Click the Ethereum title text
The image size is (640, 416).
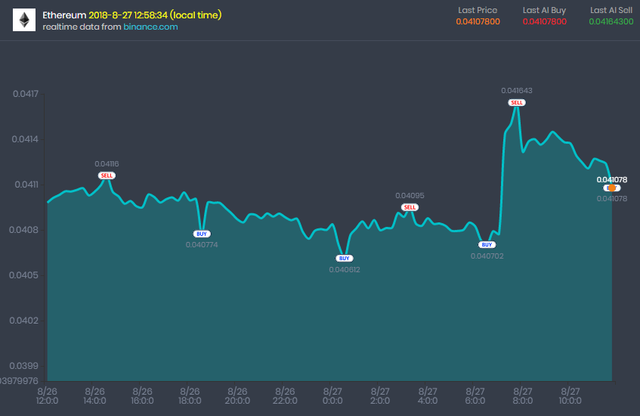point(64,15)
